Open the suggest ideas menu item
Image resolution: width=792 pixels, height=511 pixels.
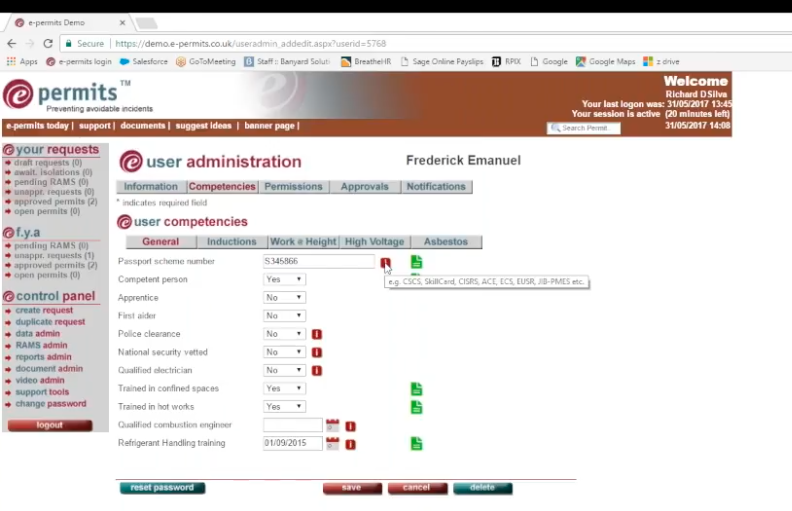point(204,126)
